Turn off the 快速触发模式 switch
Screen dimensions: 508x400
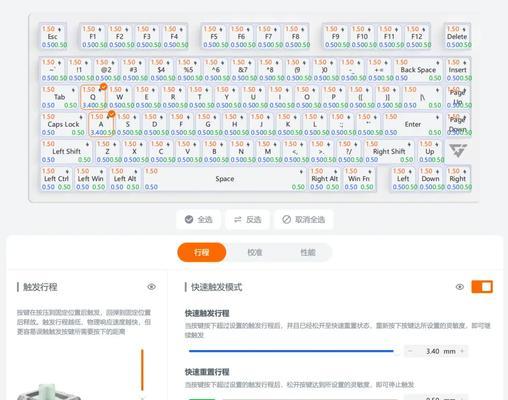[482, 287]
